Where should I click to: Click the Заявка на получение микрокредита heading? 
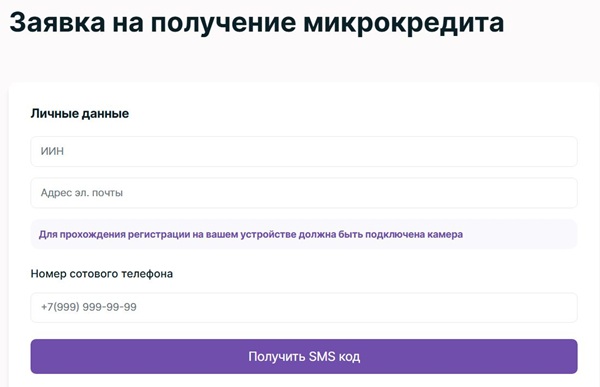click(257, 23)
